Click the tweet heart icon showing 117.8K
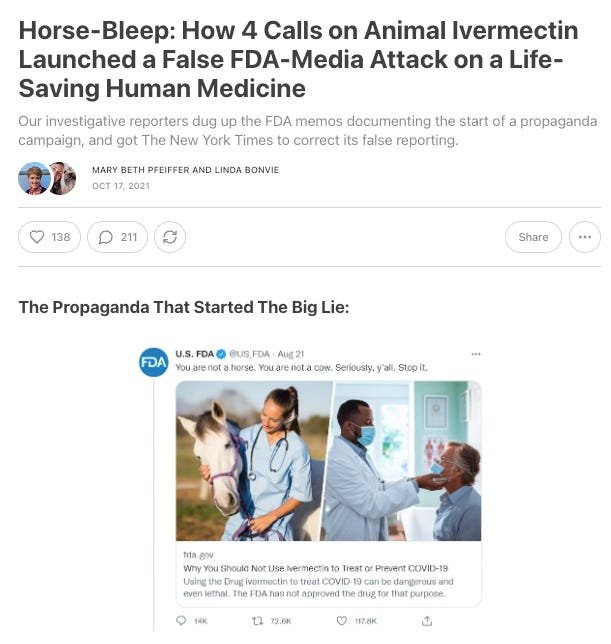611x644 pixels. pyautogui.click(x=342, y=621)
